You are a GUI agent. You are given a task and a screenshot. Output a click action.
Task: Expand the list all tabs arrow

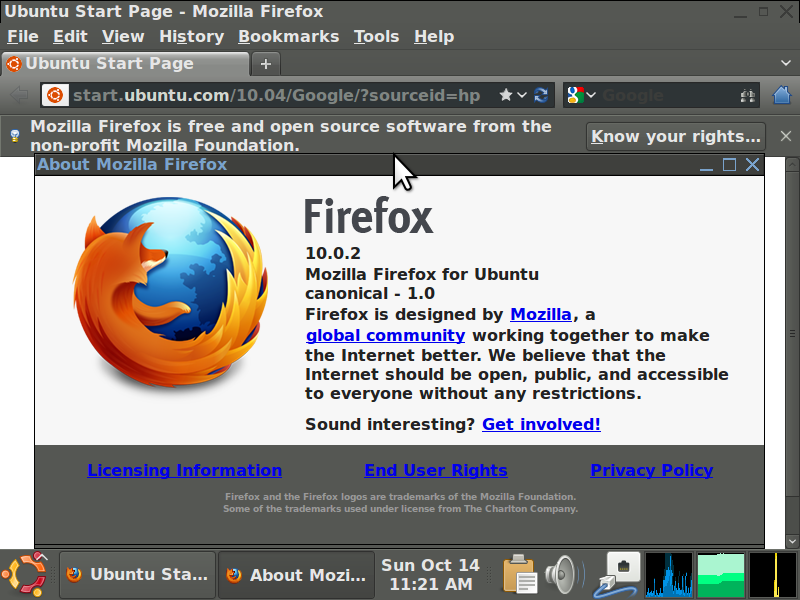pyautogui.click(x=786, y=63)
